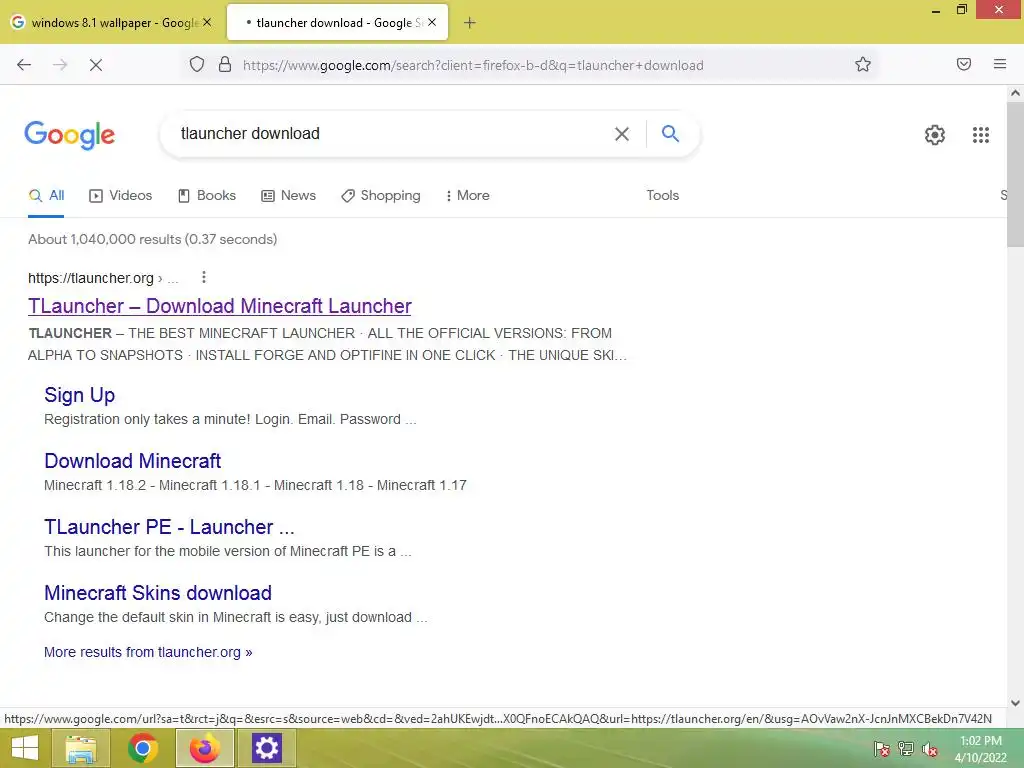Clear the Google search box text
1024x768 pixels.
622,134
